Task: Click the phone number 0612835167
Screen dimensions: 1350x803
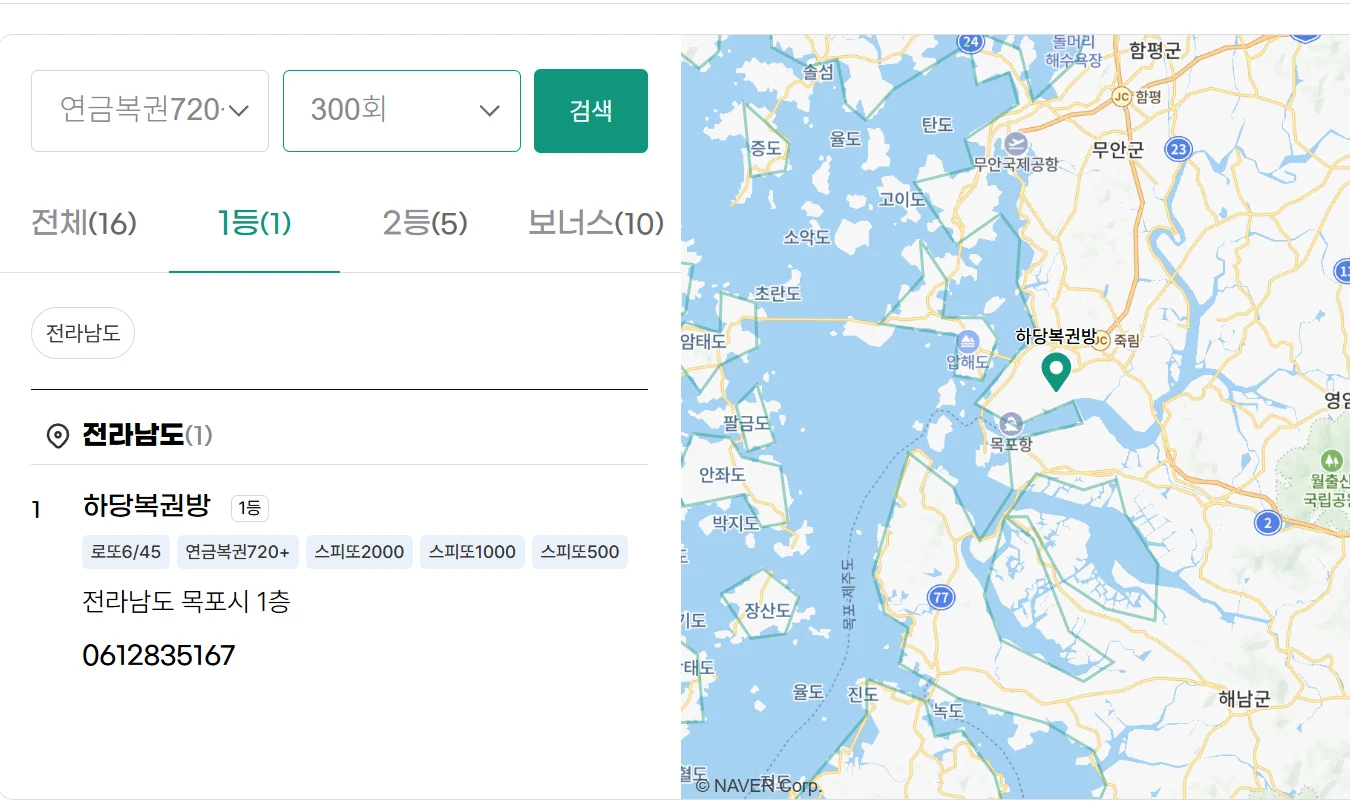Action: 159,656
